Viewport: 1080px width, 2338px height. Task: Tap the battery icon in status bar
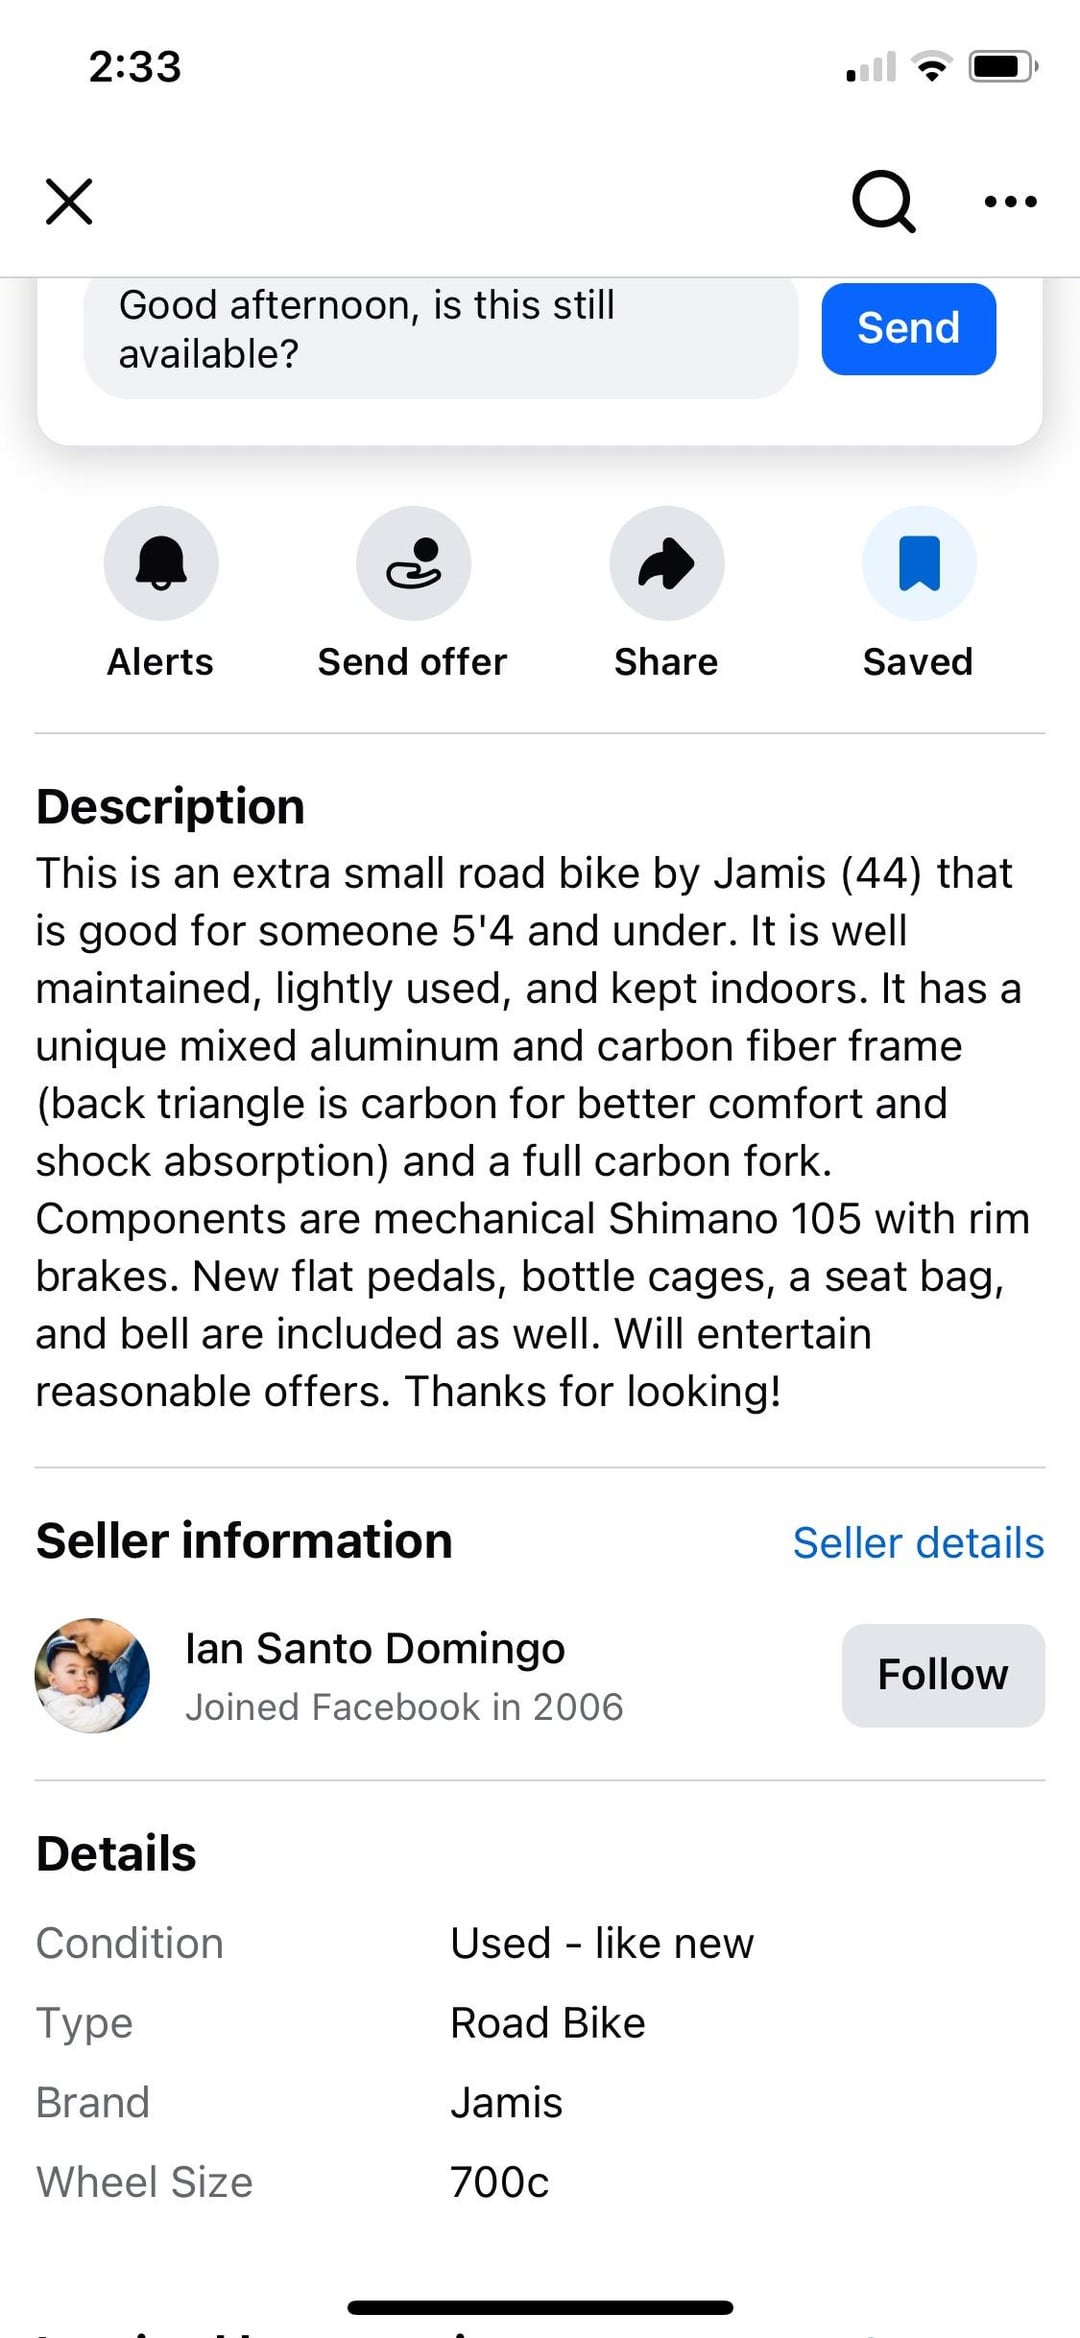[x=1002, y=67]
